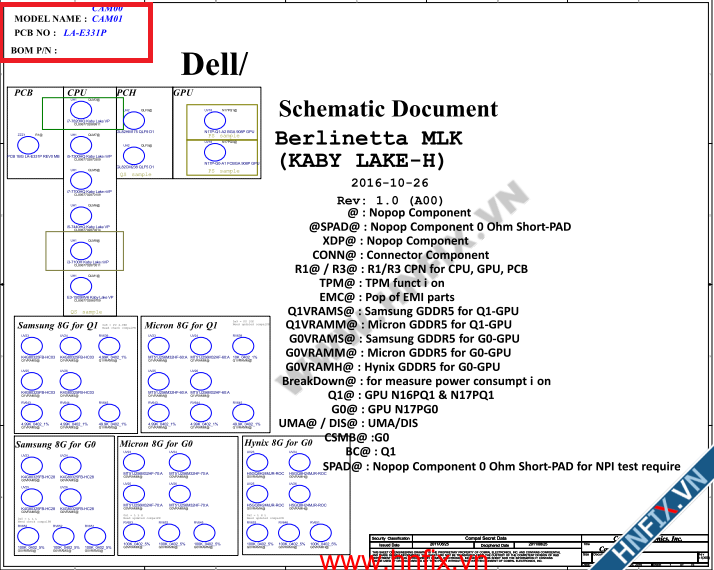Select the 'Micron 8G for Q1' block title

(x=181, y=326)
